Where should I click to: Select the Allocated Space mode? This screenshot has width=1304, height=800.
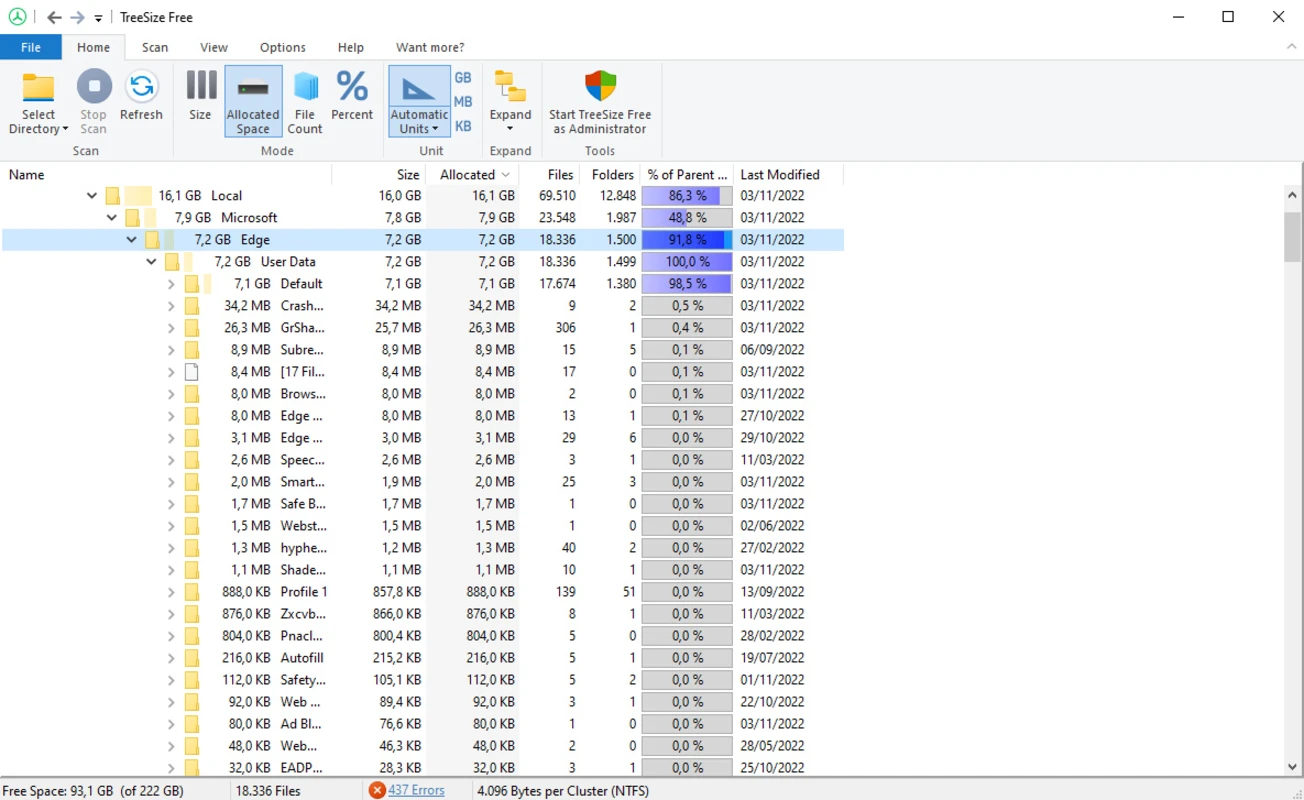(253, 98)
